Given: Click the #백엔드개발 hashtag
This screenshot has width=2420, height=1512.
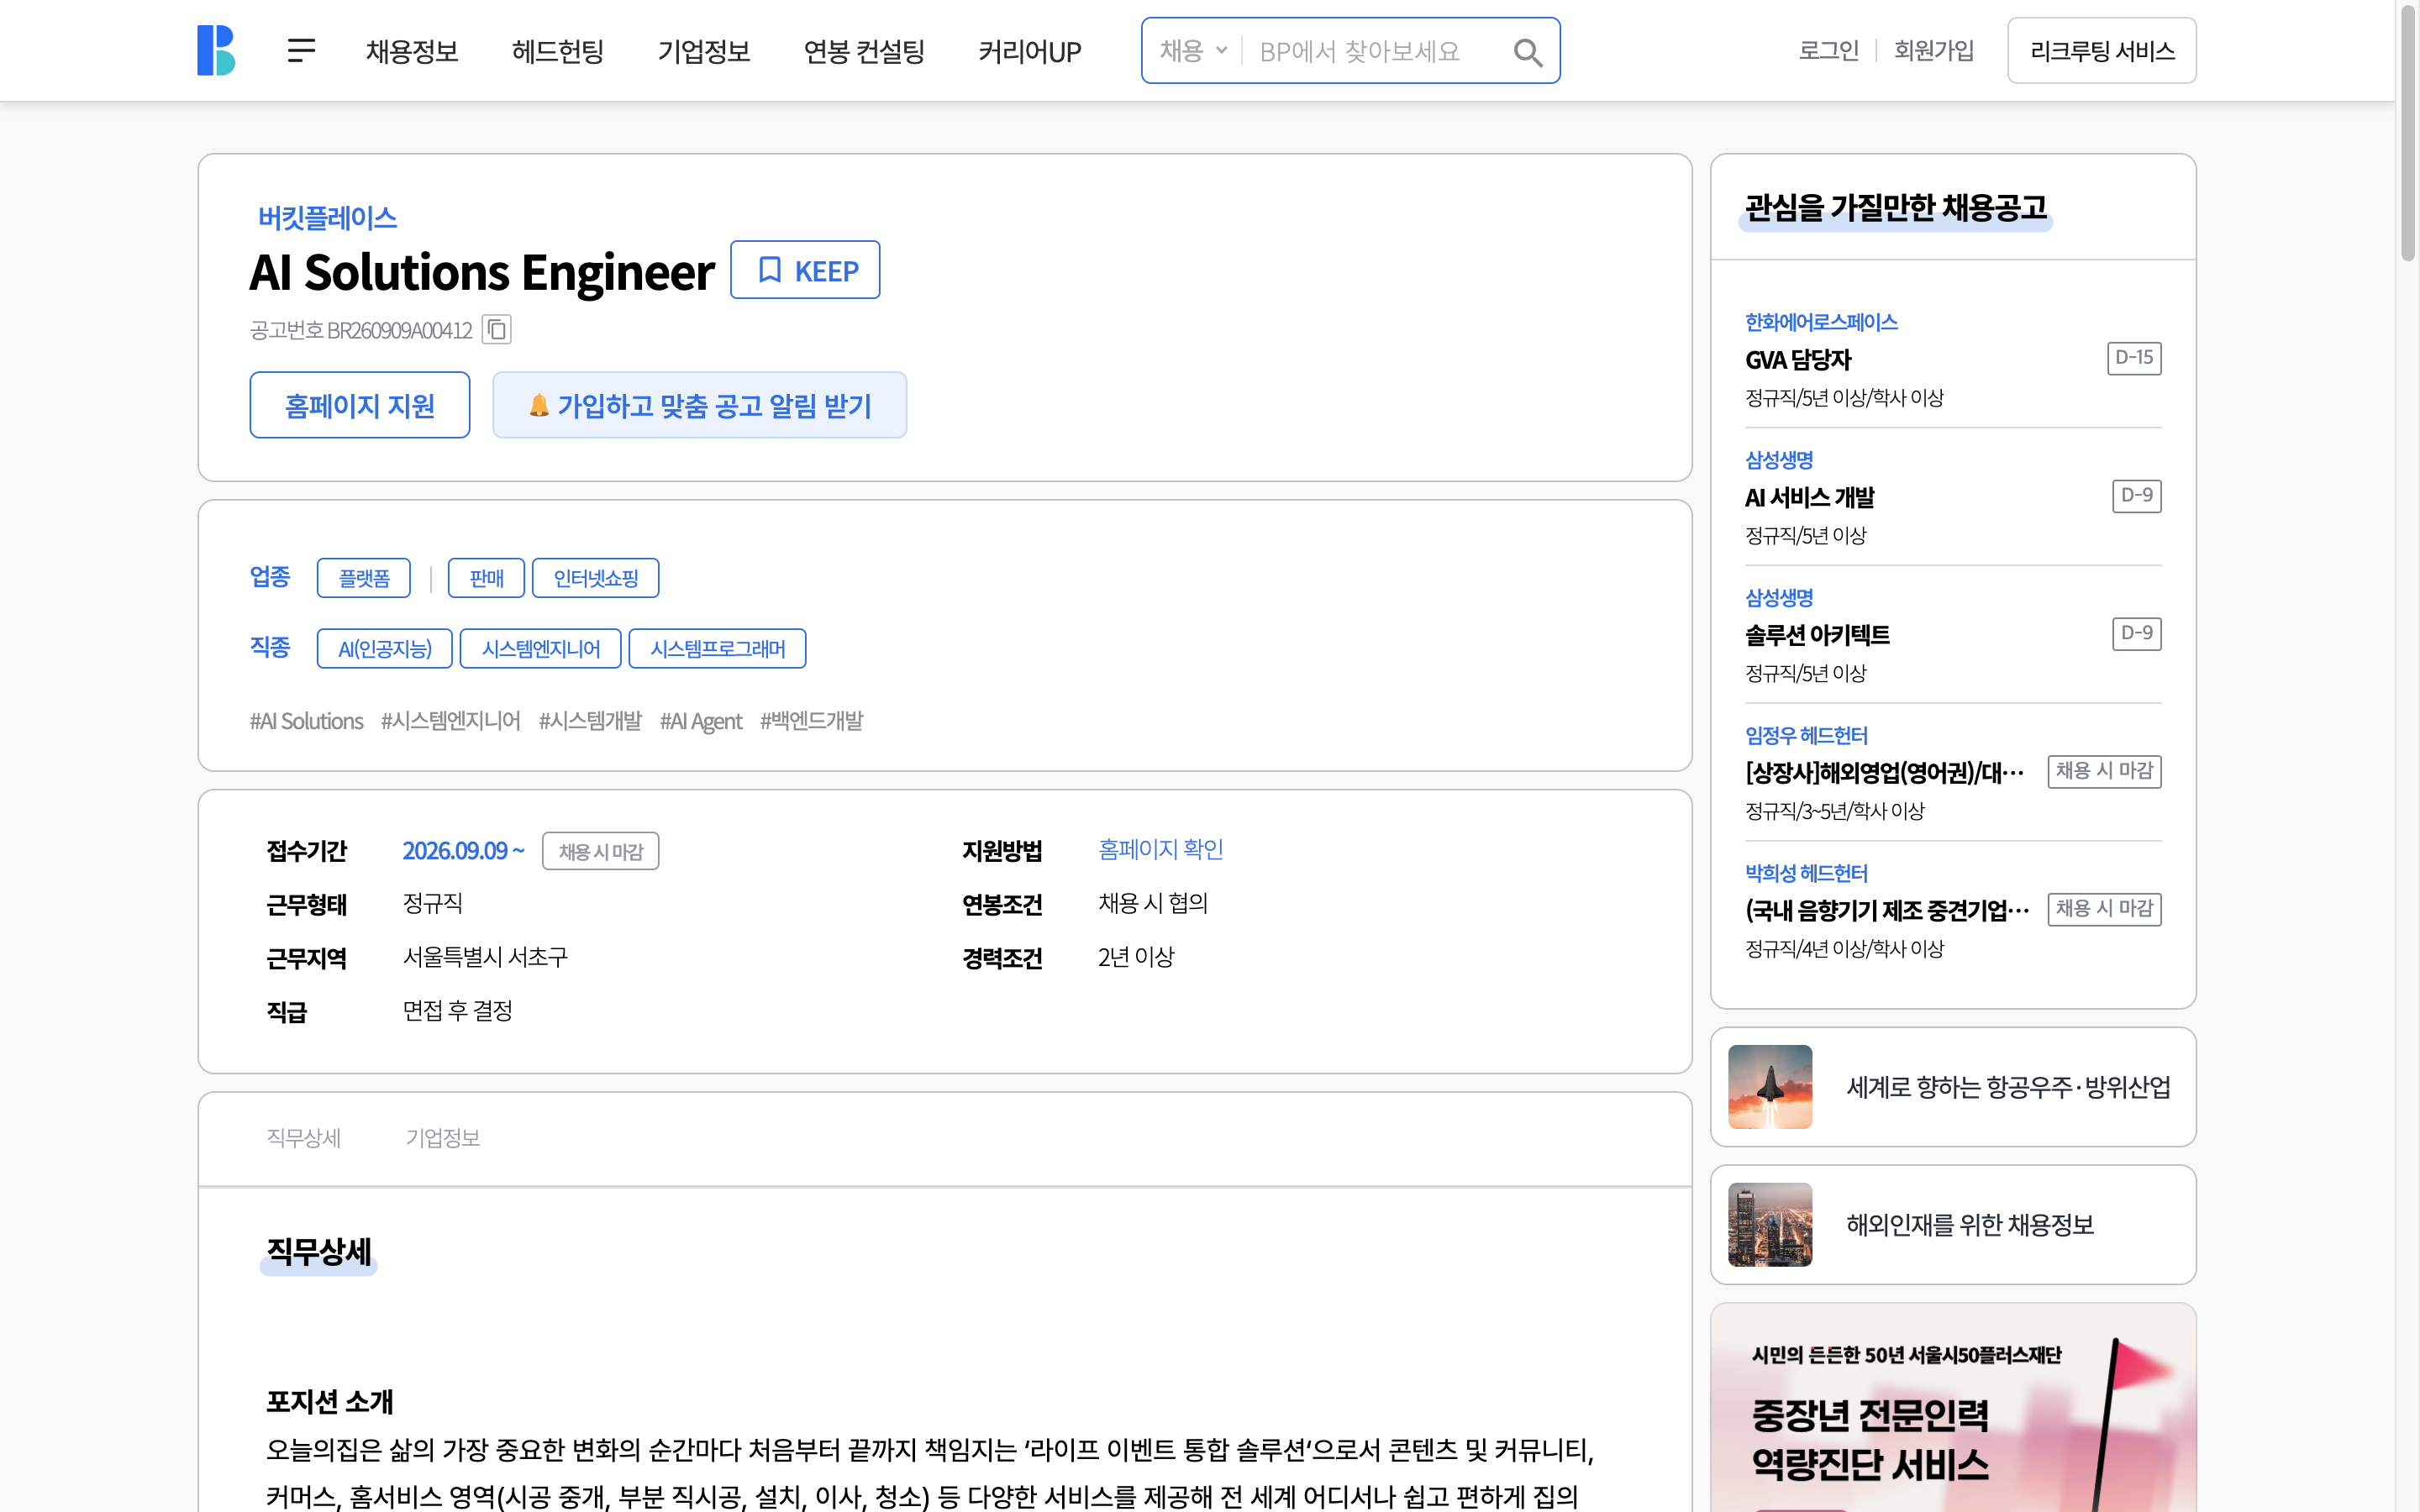Looking at the screenshot, I should click(811, 721).
